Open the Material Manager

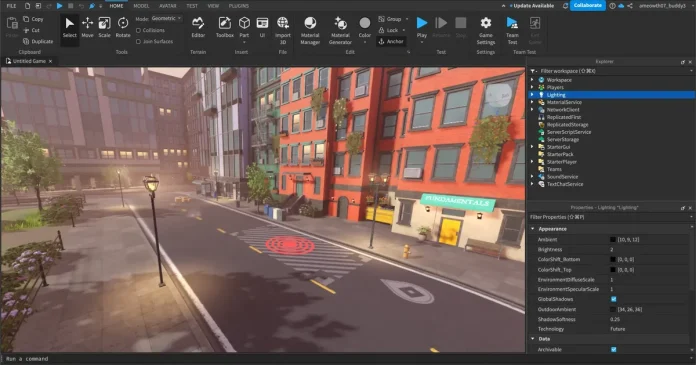(x=310, y=30)
